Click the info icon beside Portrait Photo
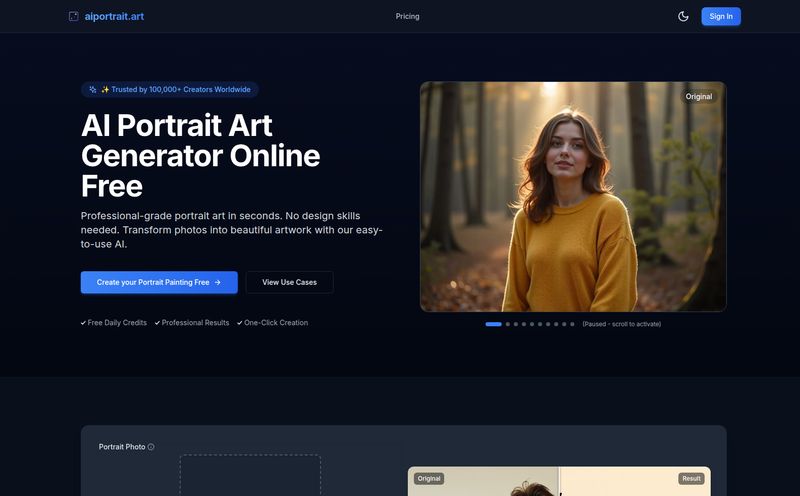The height and width of the screenshot is (496, 800). (151, 447)
